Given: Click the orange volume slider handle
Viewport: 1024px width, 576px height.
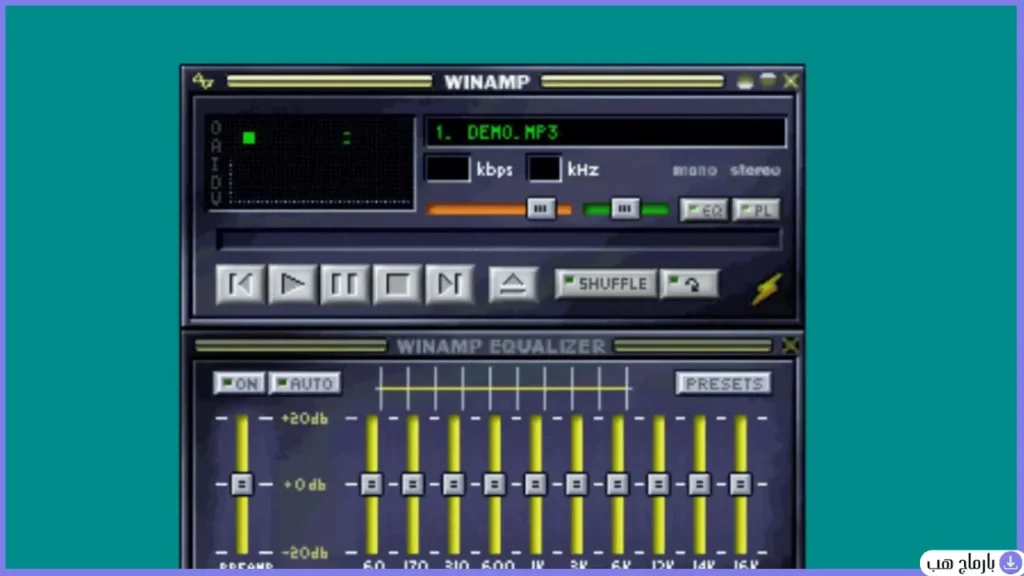Looking at the screenshot, I should click(541, 208).
